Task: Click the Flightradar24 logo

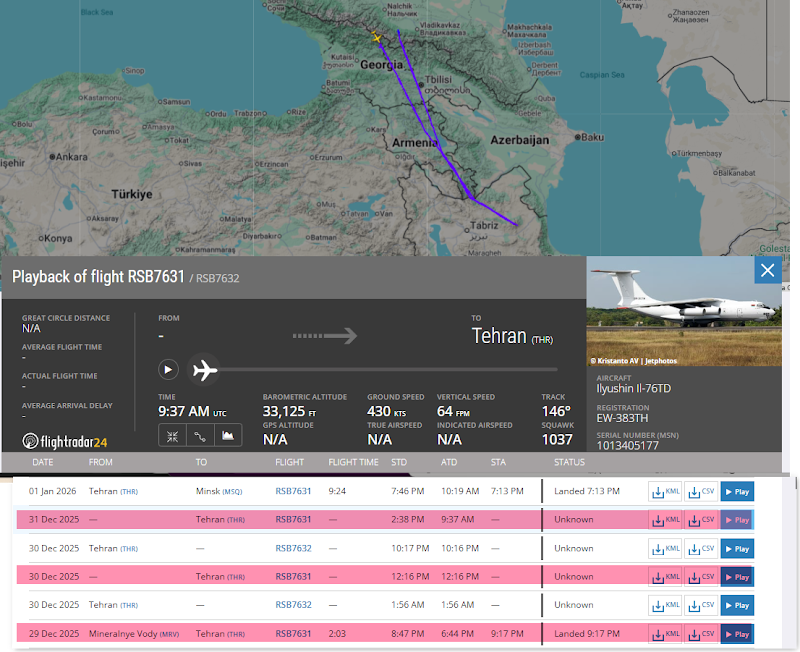Action: click(x=65, y=441)
